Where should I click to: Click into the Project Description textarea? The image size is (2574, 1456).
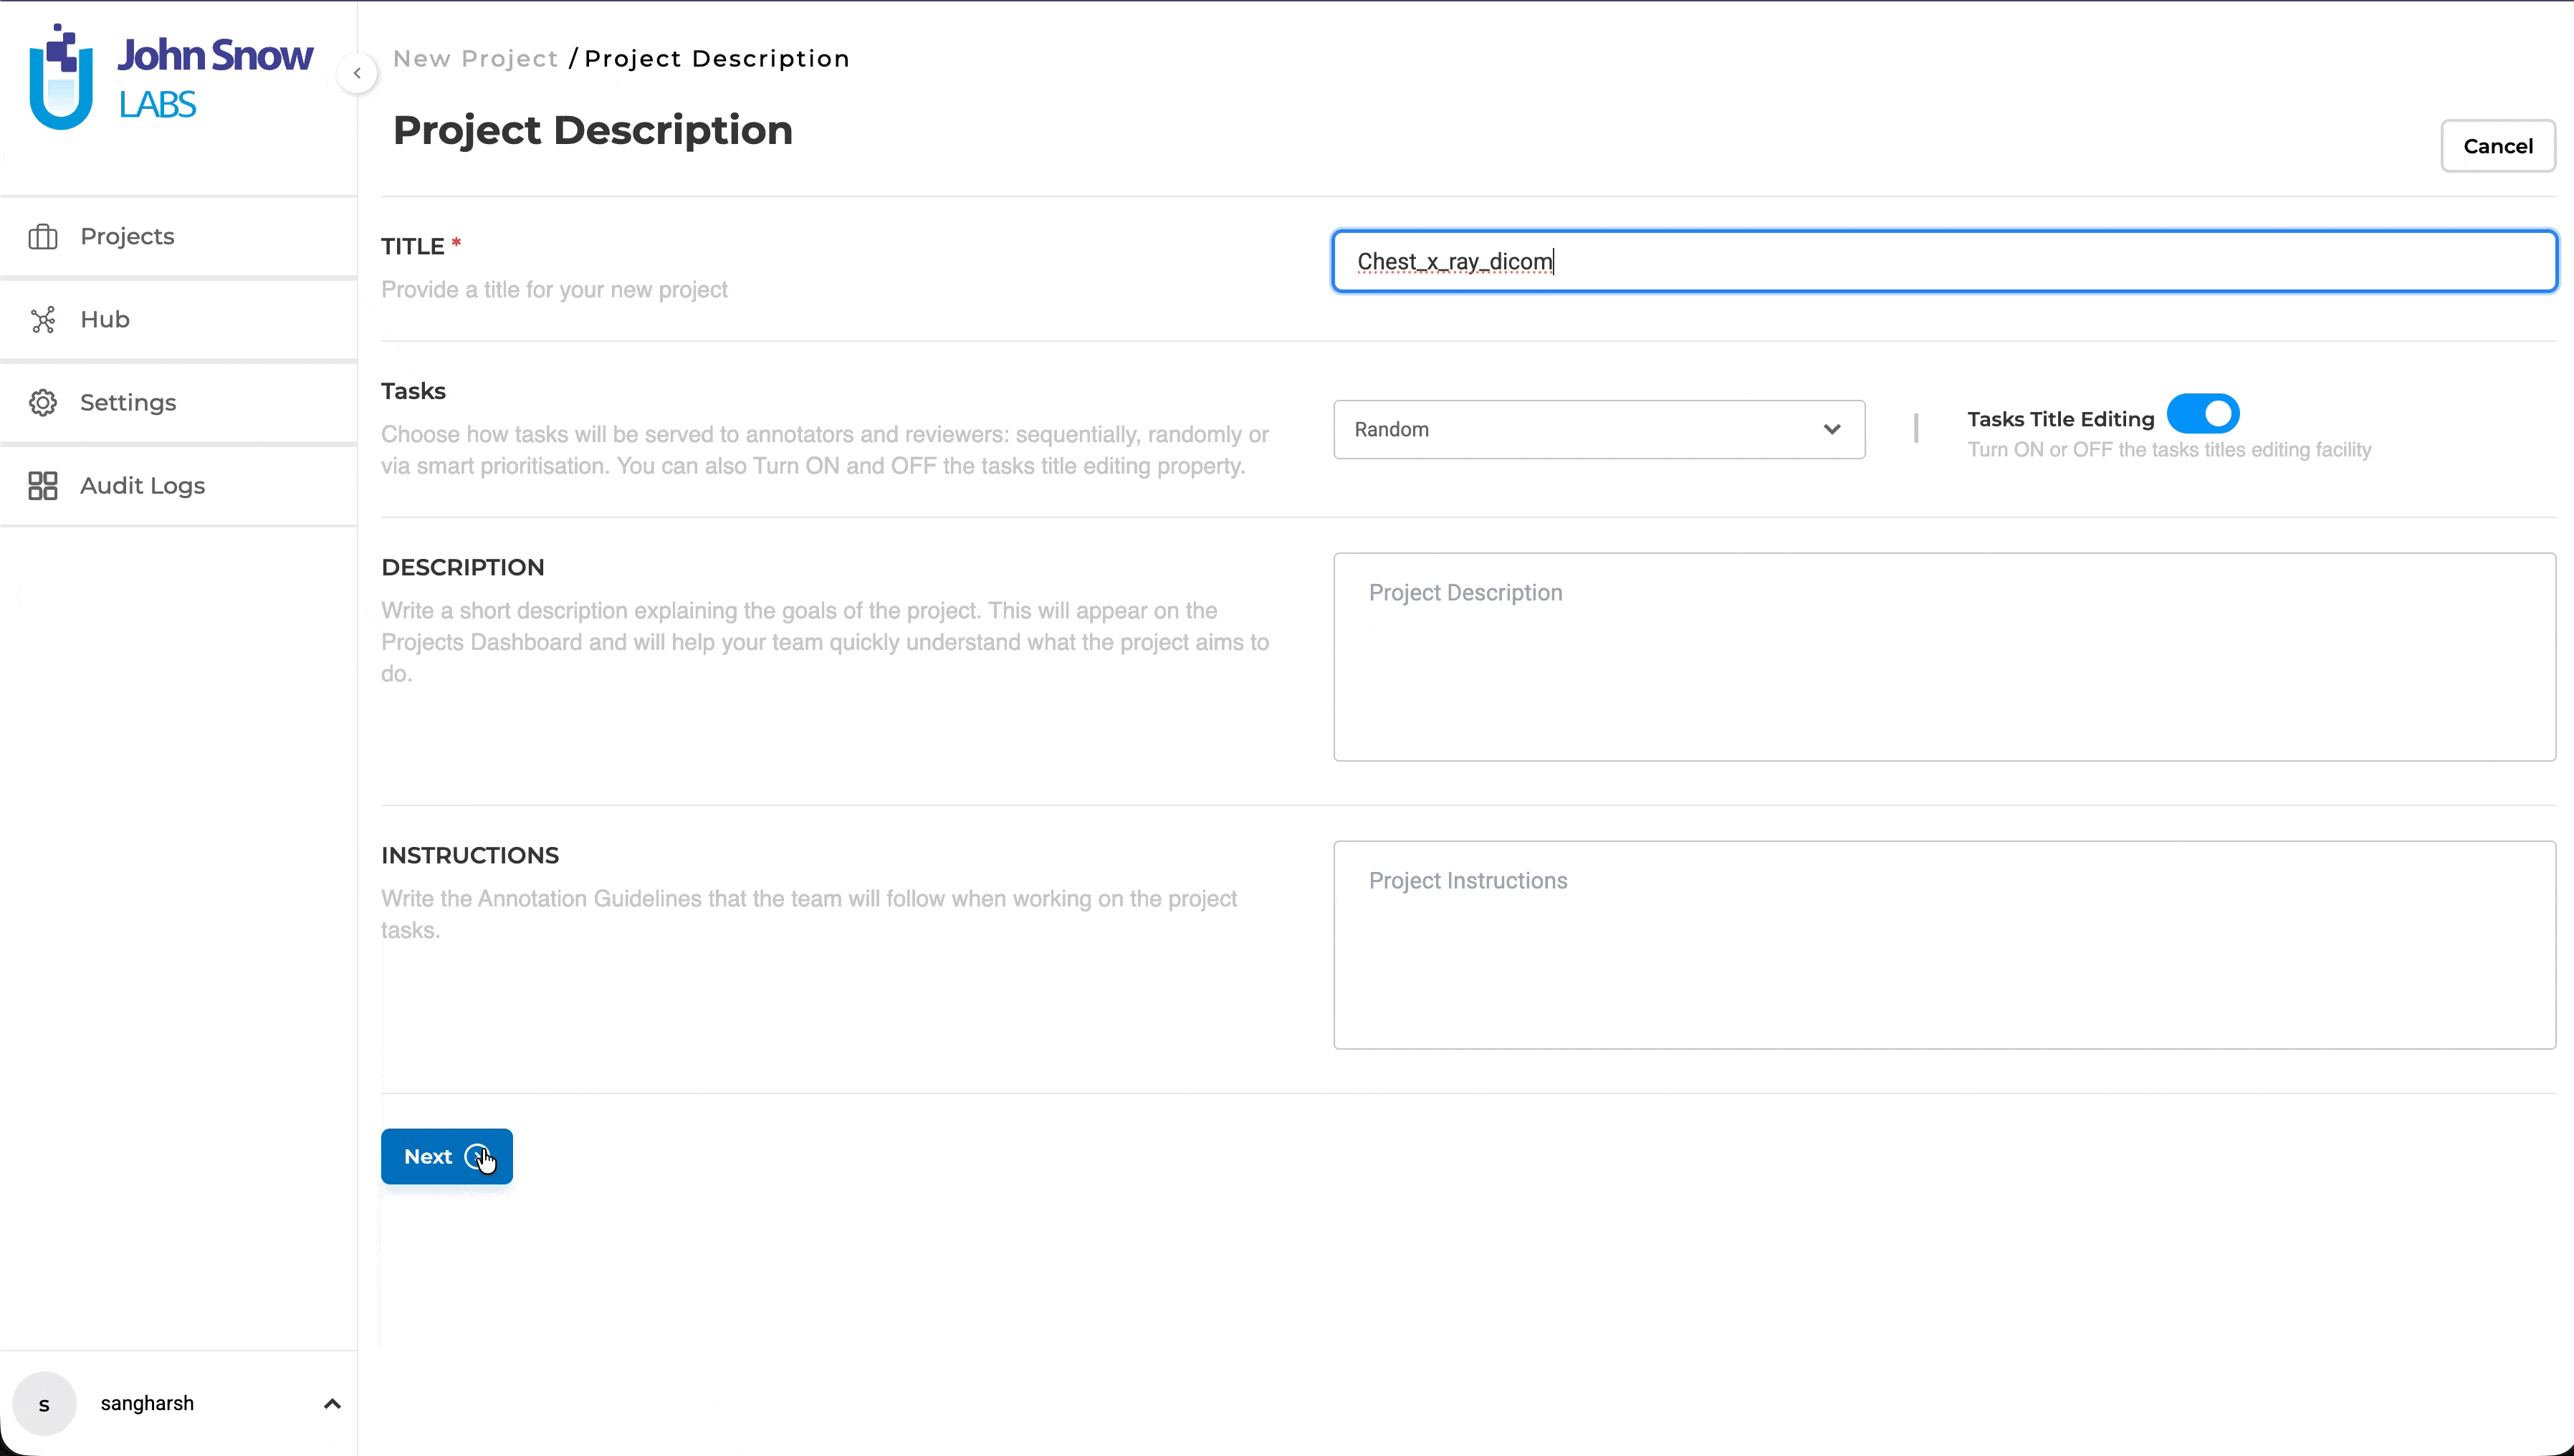(1944, 657)
